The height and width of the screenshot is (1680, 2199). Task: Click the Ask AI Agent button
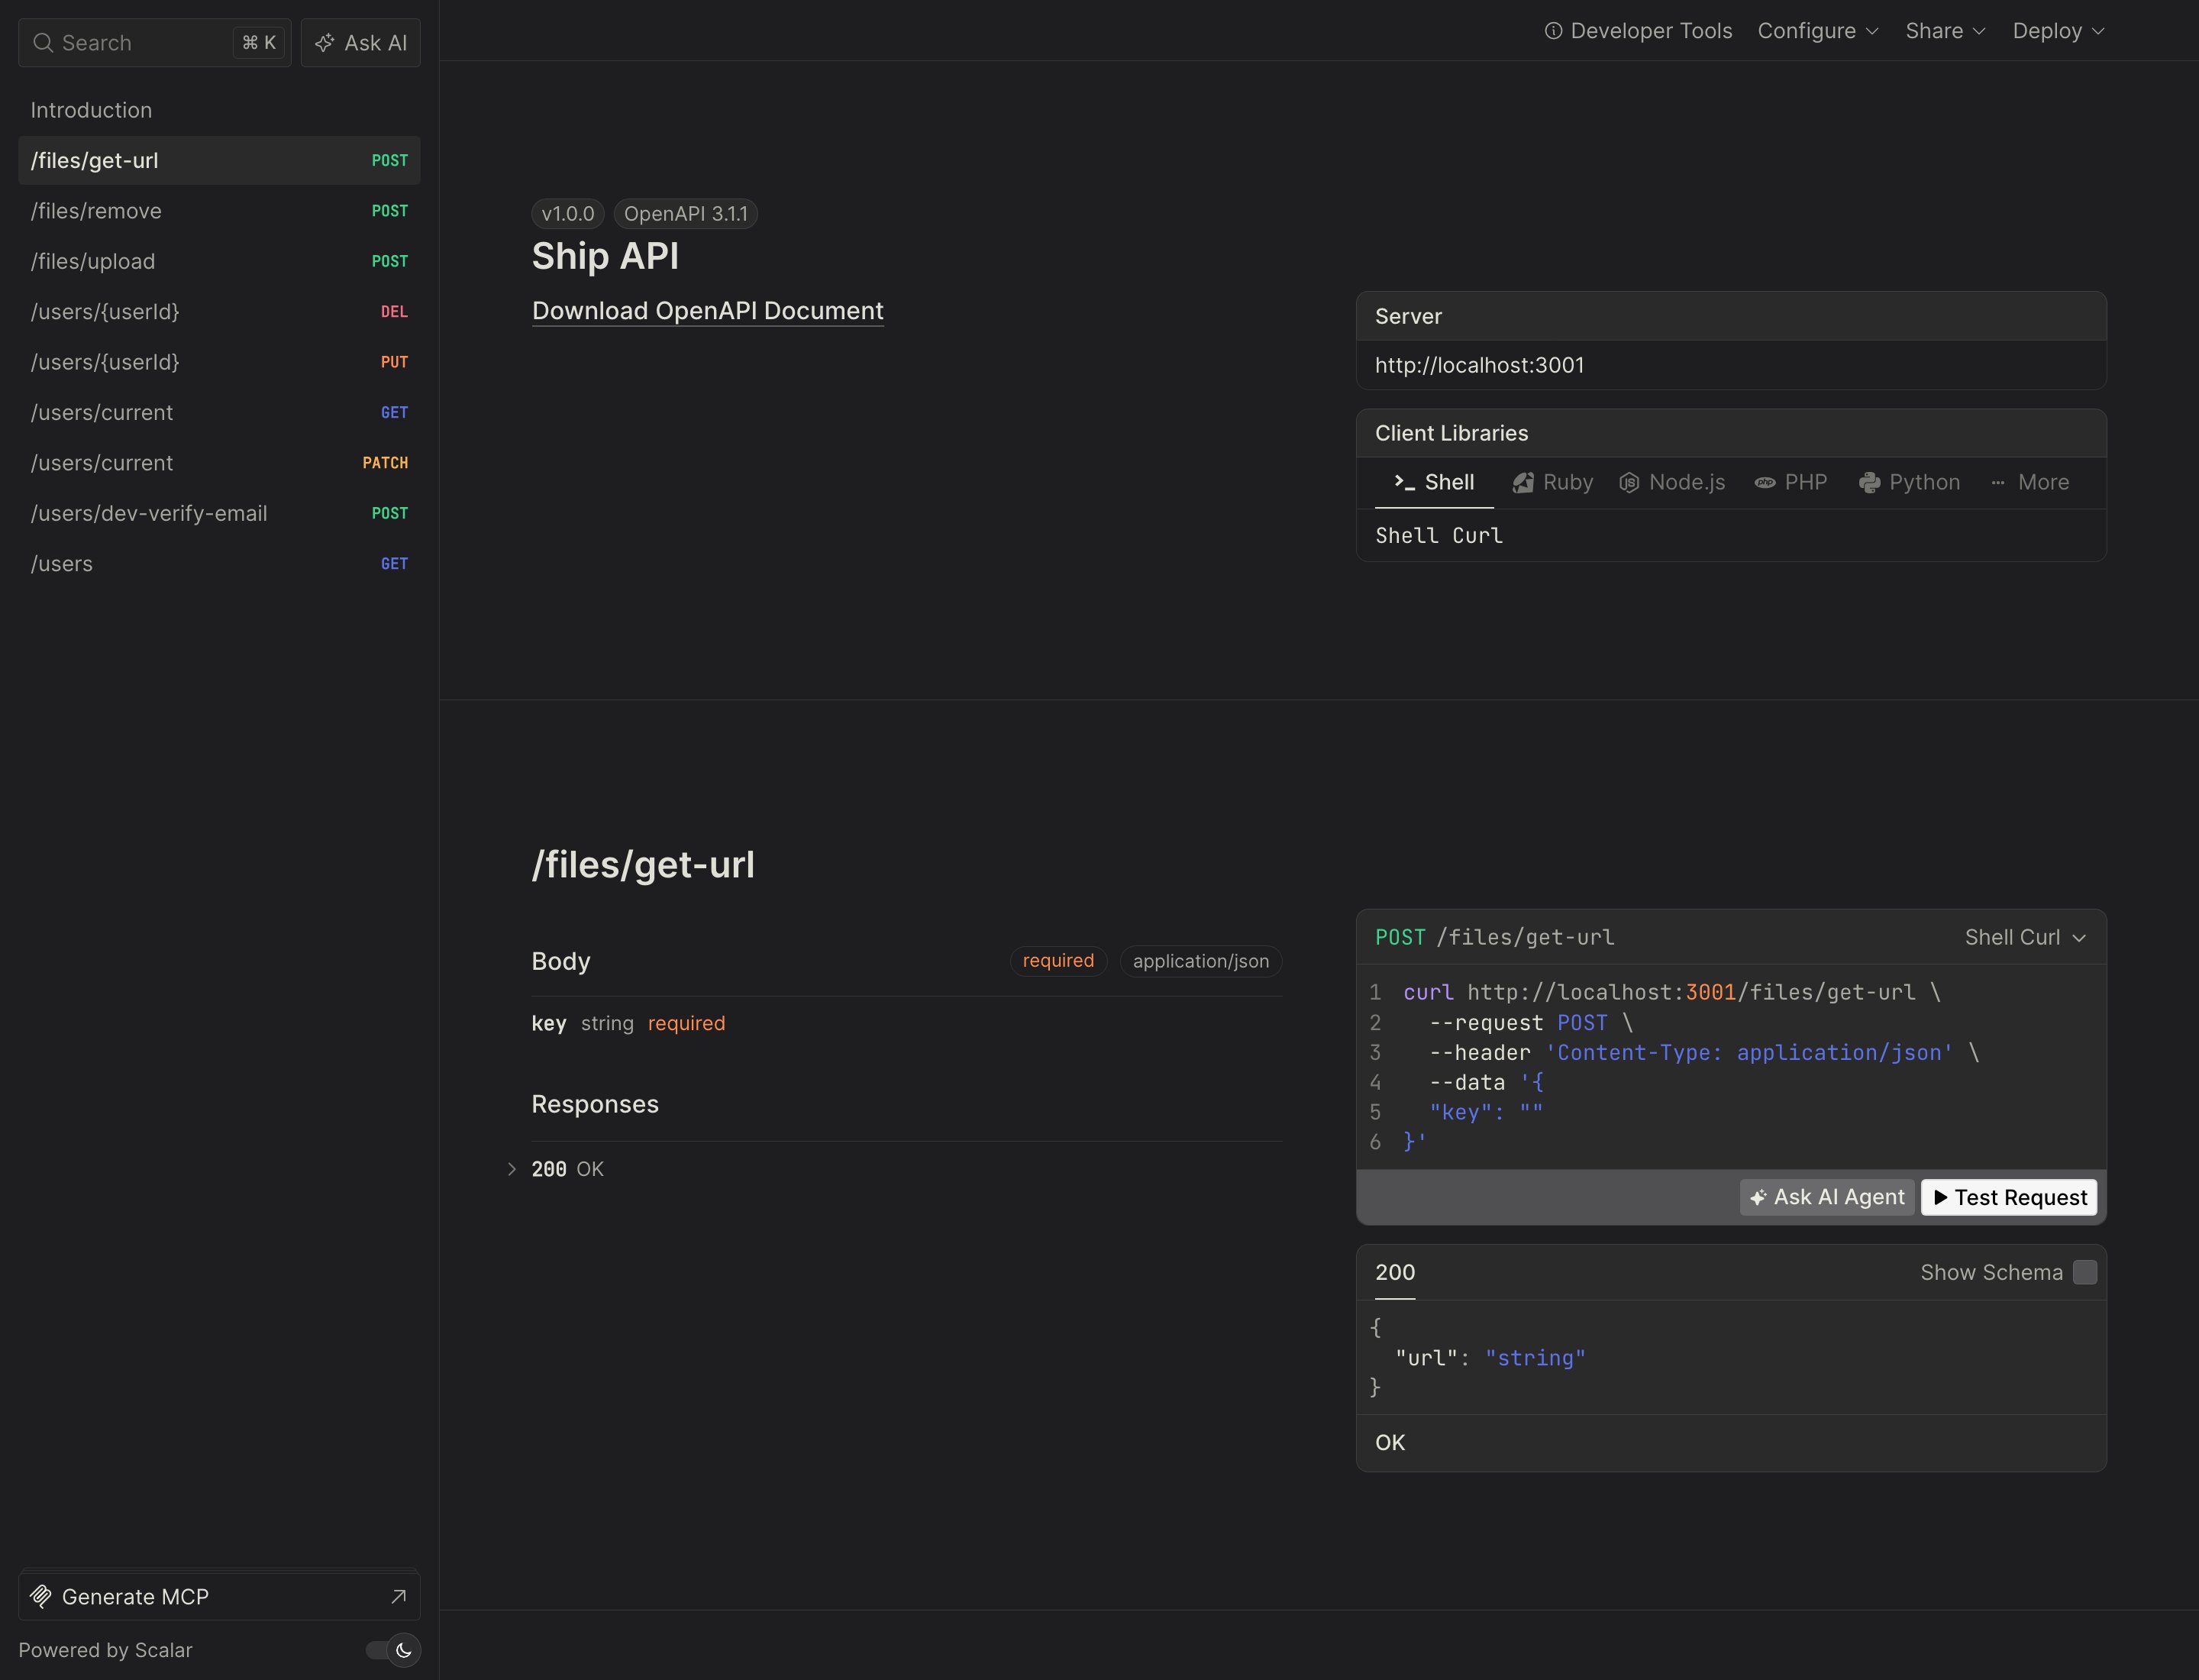click(1827, 1197)
